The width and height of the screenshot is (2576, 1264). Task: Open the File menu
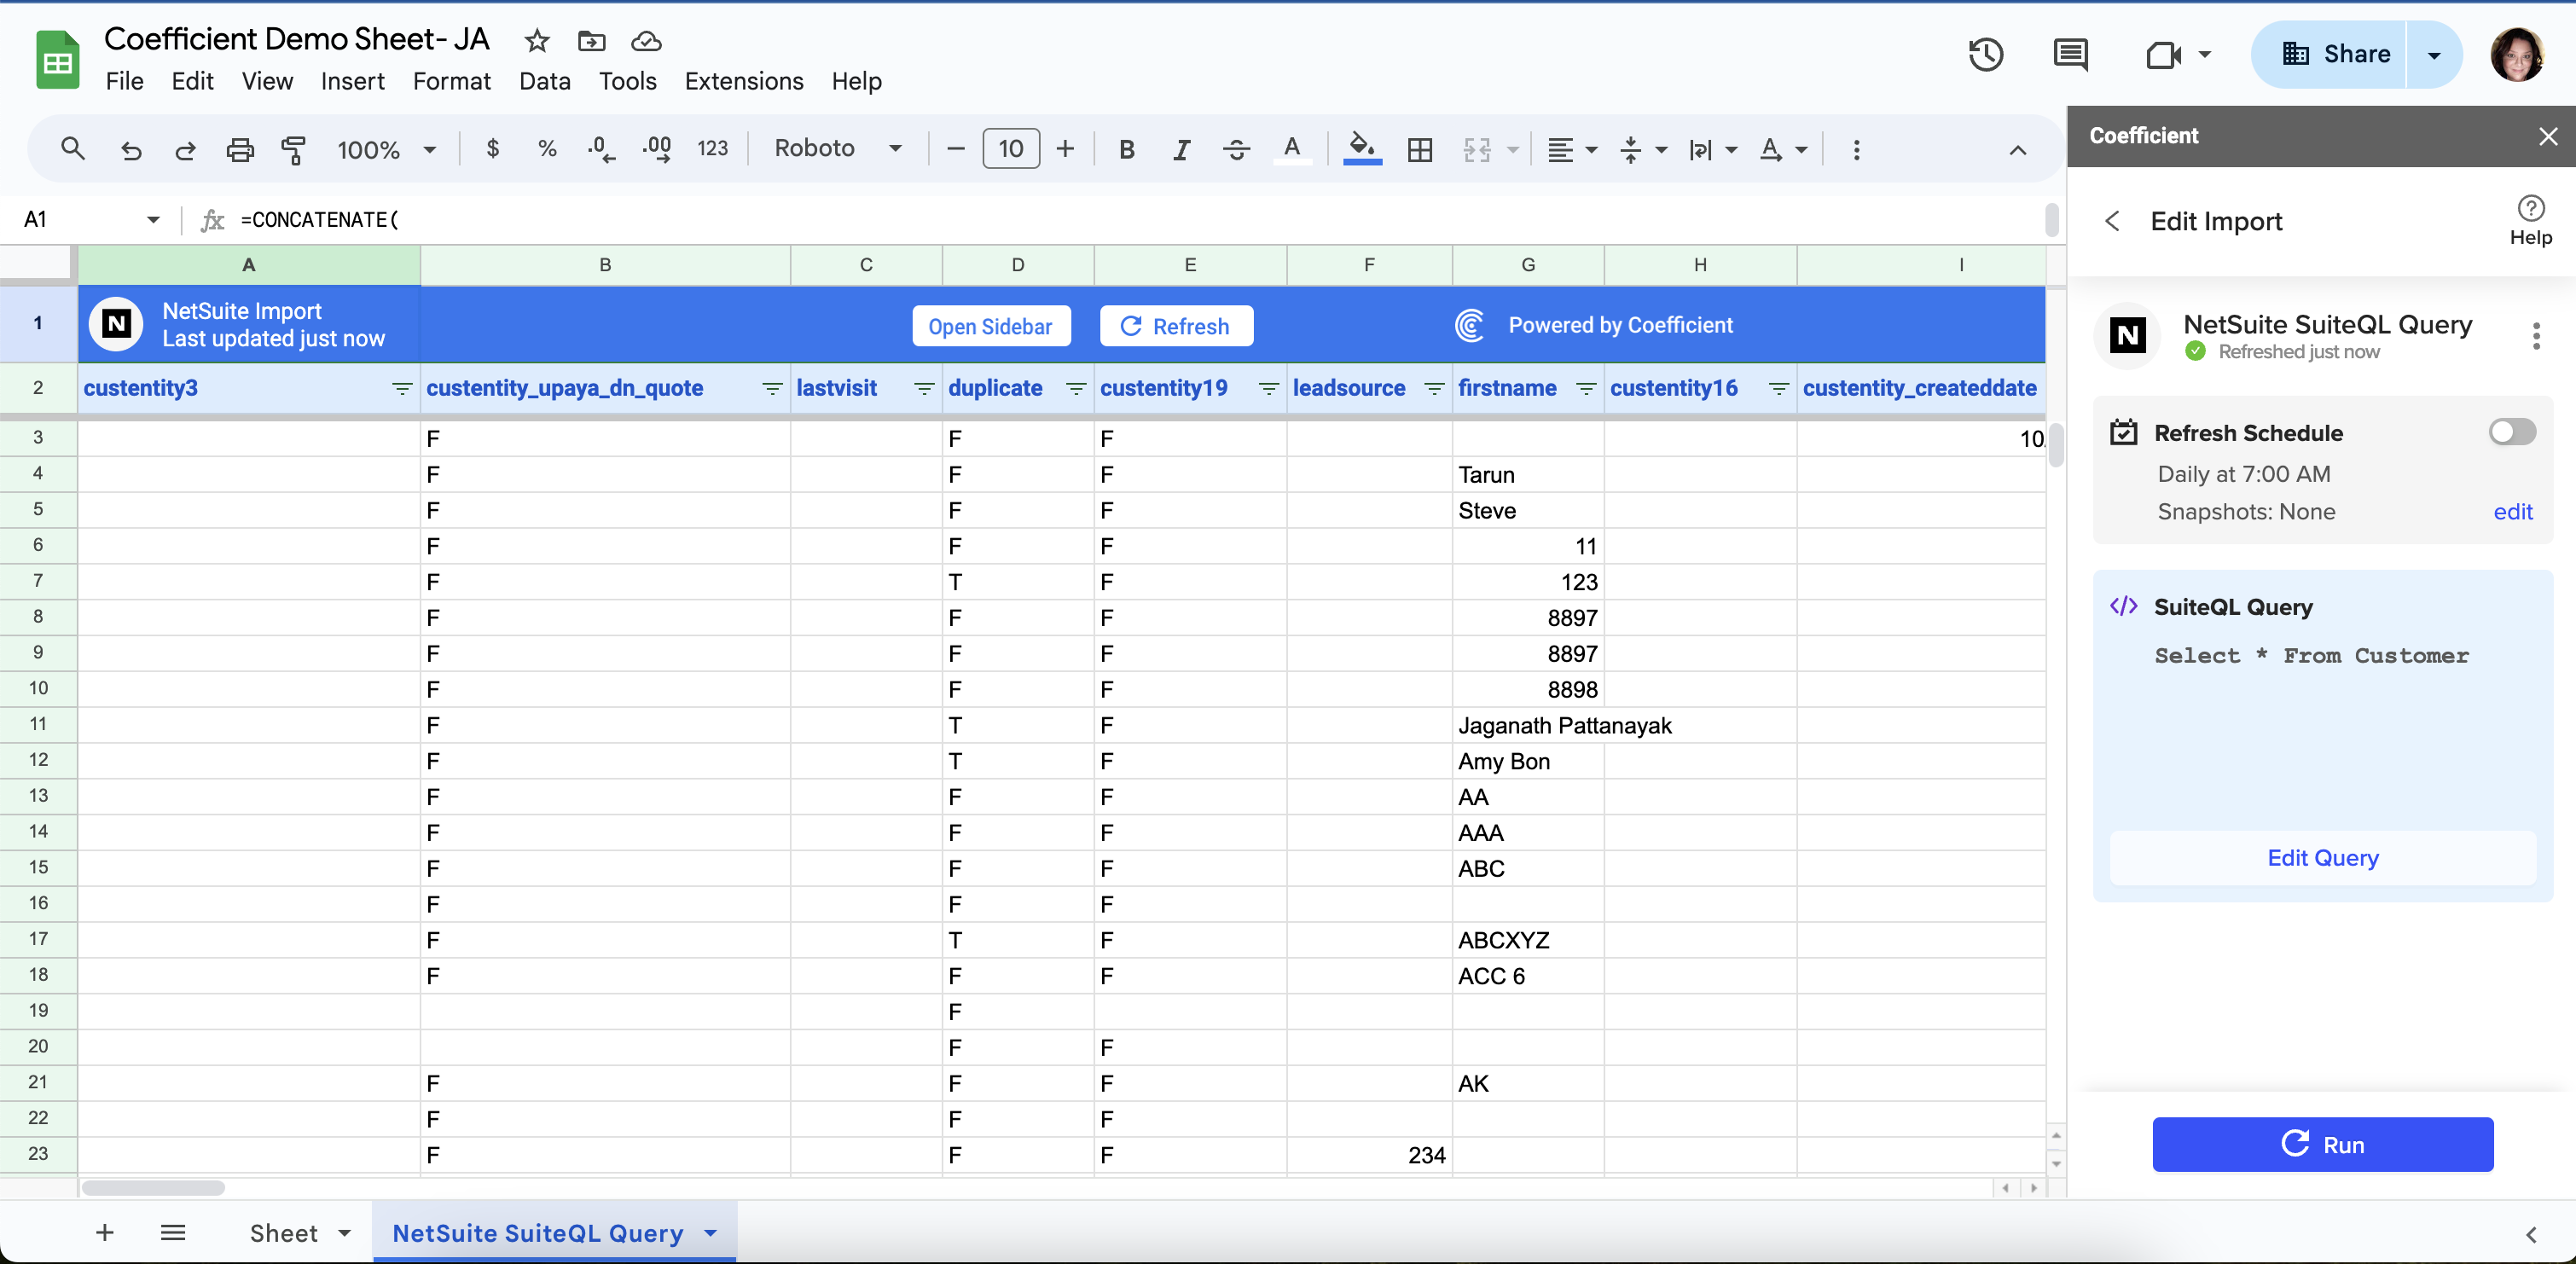pyautogui.click(x=124, y=81)
